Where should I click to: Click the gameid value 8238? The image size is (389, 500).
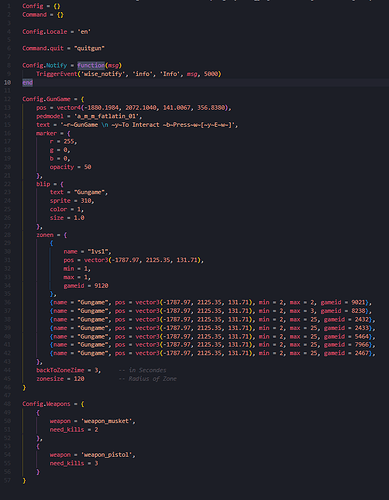[x=358, y=311]
